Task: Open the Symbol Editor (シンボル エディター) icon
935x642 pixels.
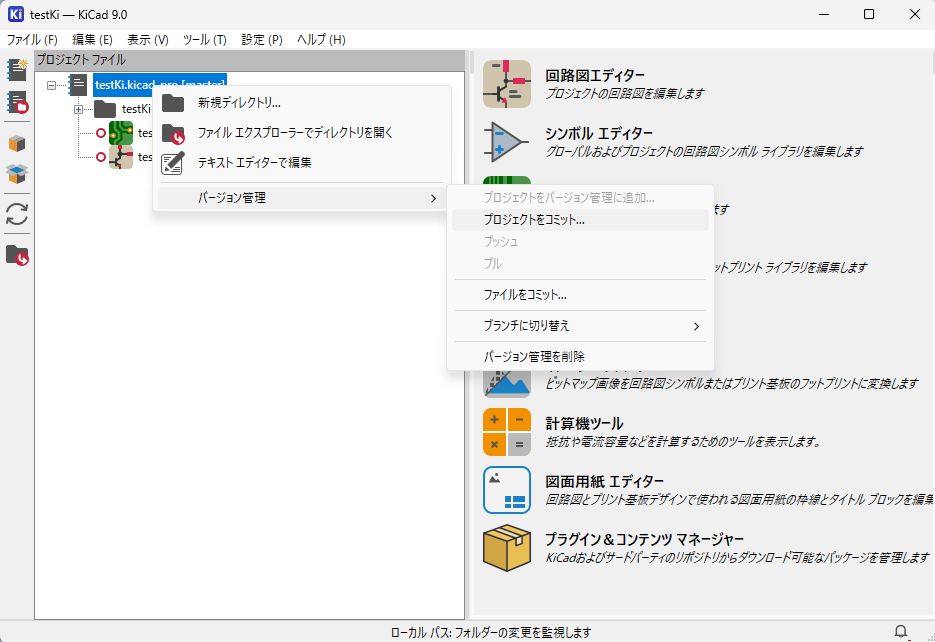Action: pos(507,142)
